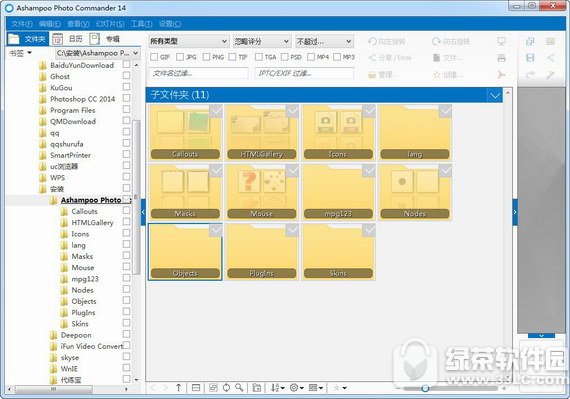Open the sort order A-Z dropdown
This screenshot has height=399, width=570.
tap(277, 388)
